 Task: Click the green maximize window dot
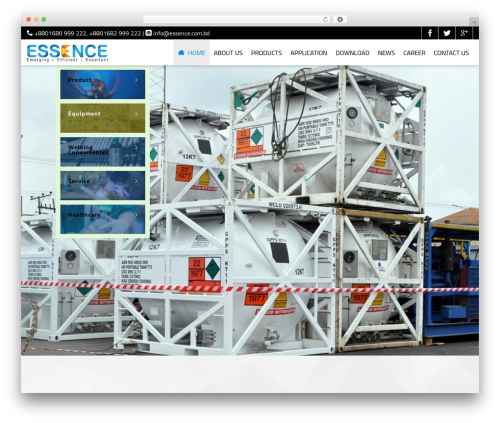point(44,19)
